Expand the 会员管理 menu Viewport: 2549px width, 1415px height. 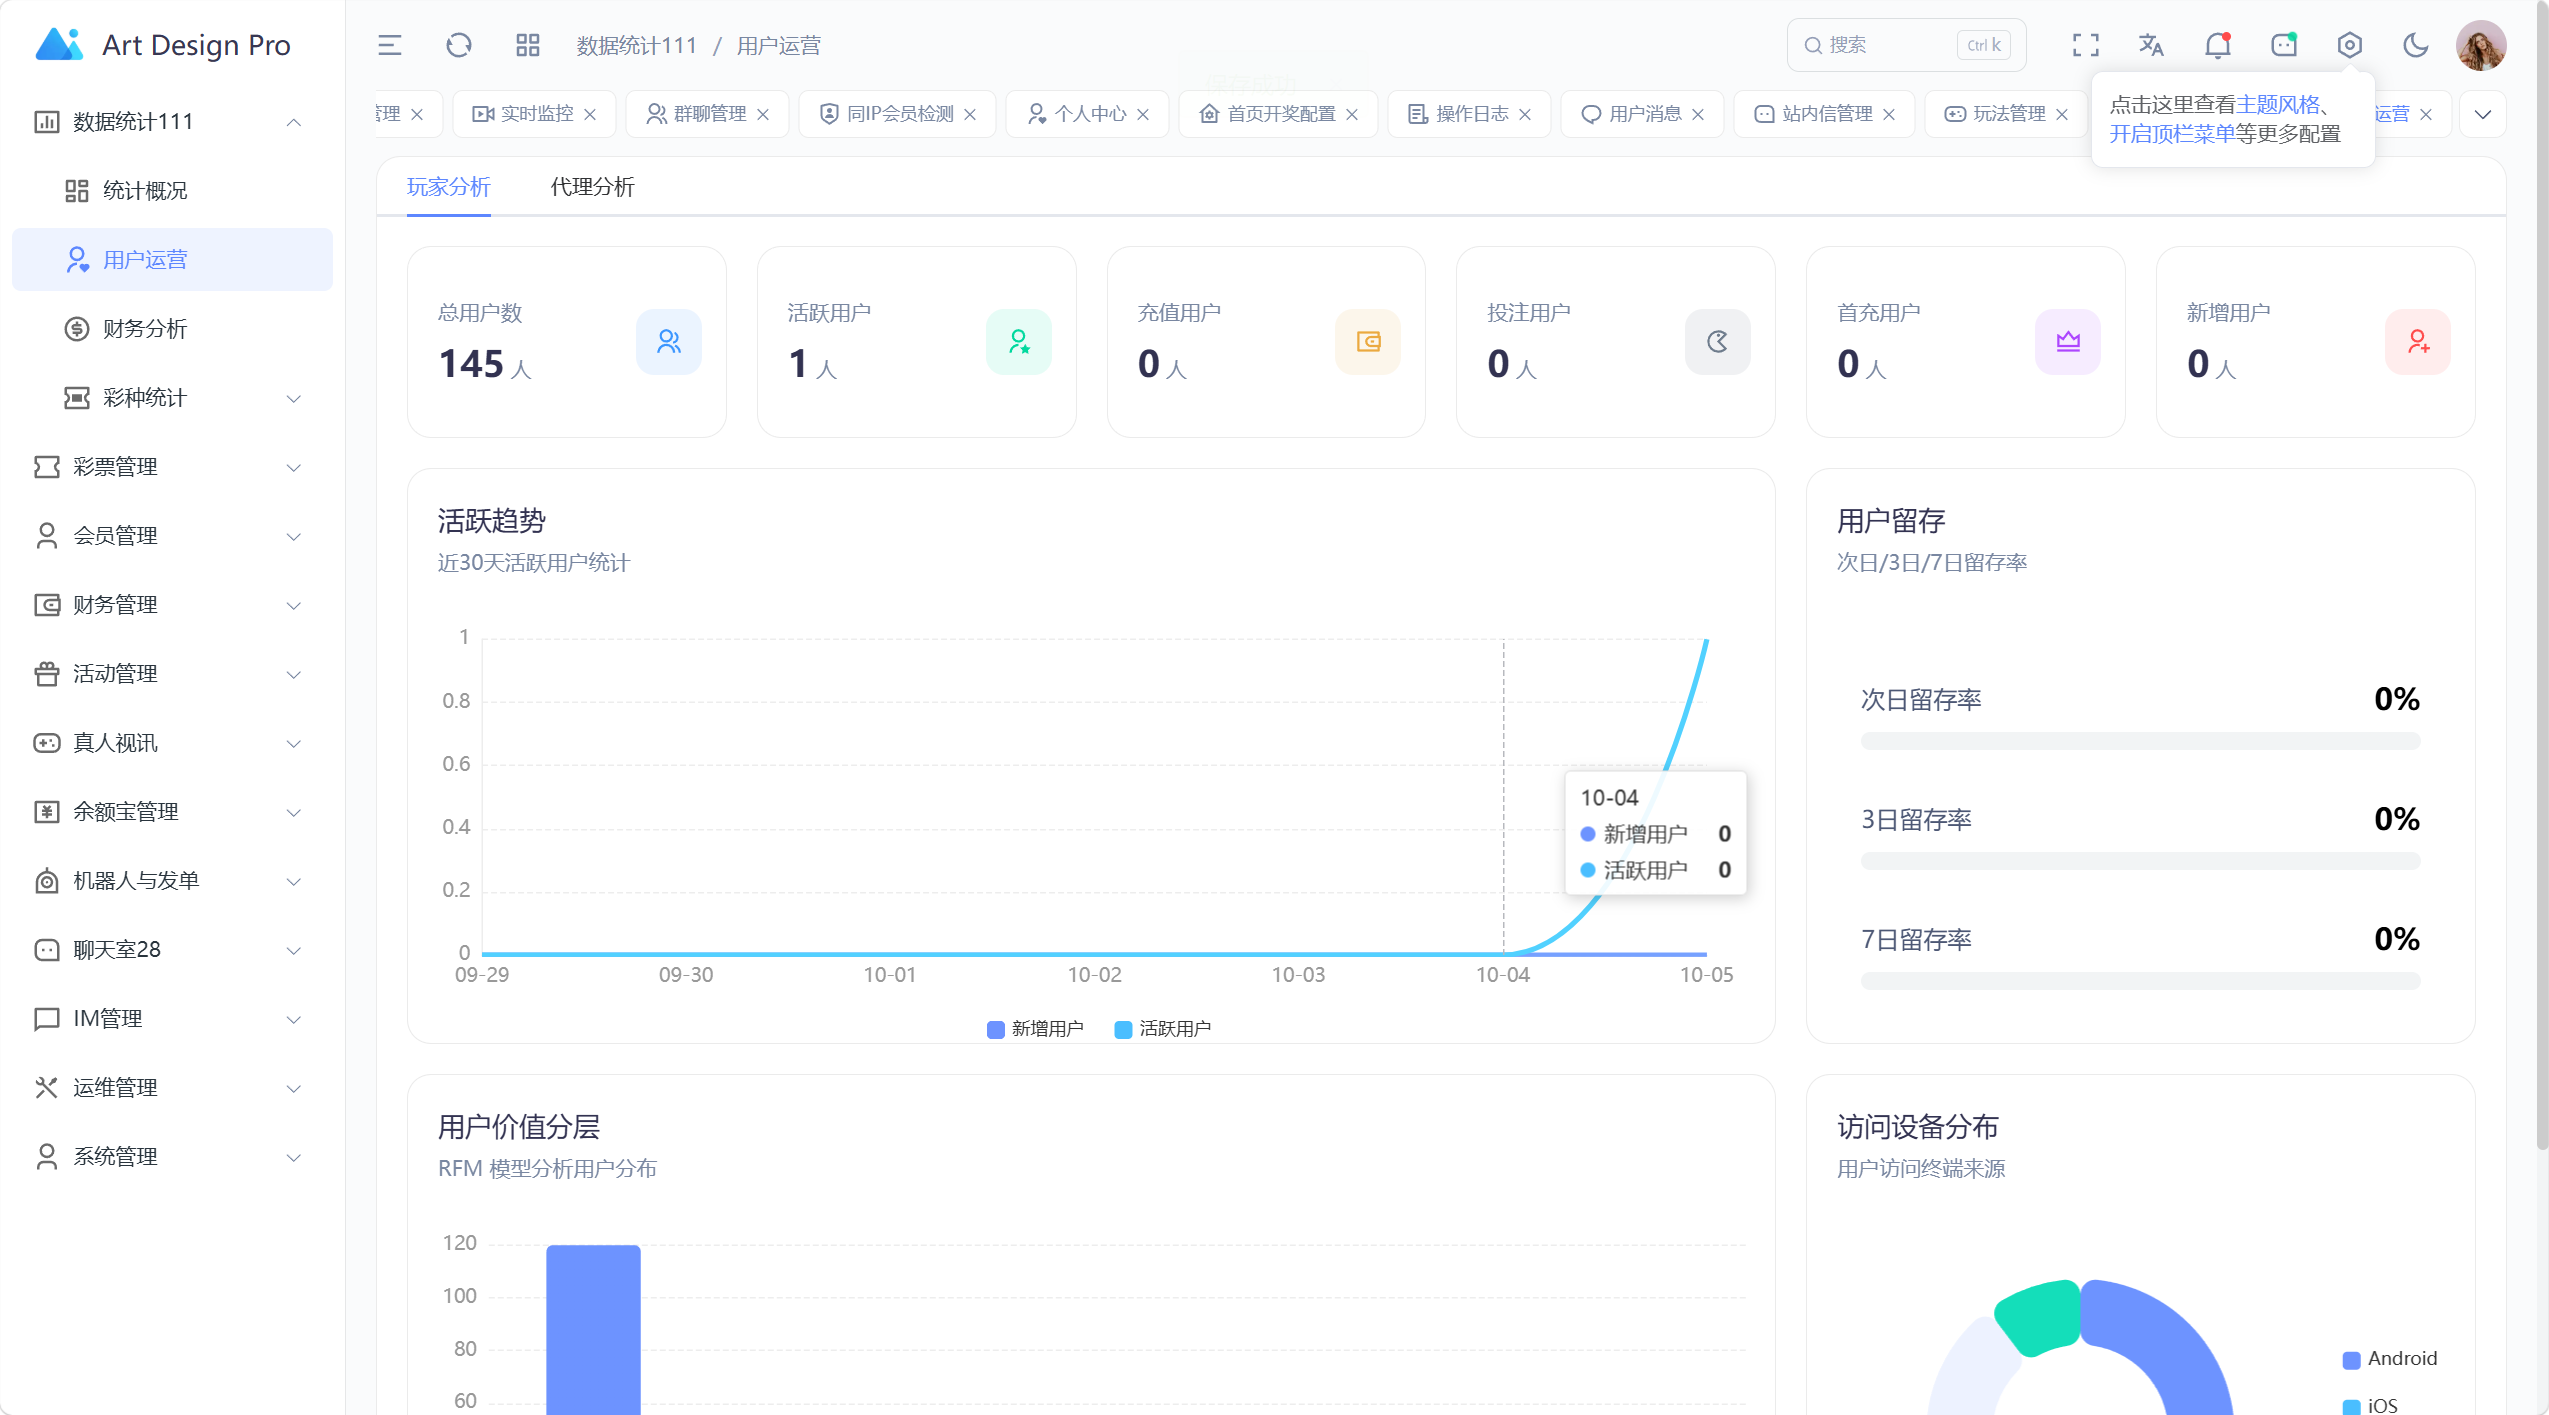pyautogui.click(x=172, y=536)
